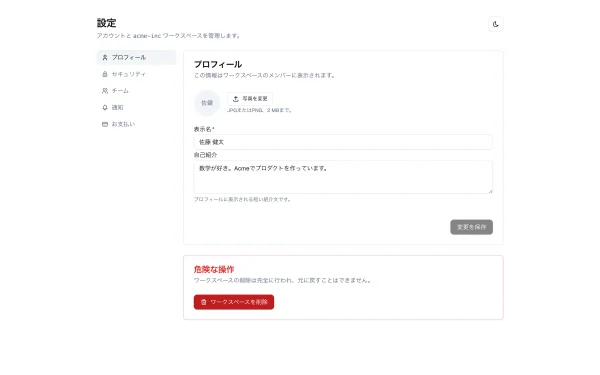Click the avatar placeholder circle
600x375 pixels.
(207, 103)
